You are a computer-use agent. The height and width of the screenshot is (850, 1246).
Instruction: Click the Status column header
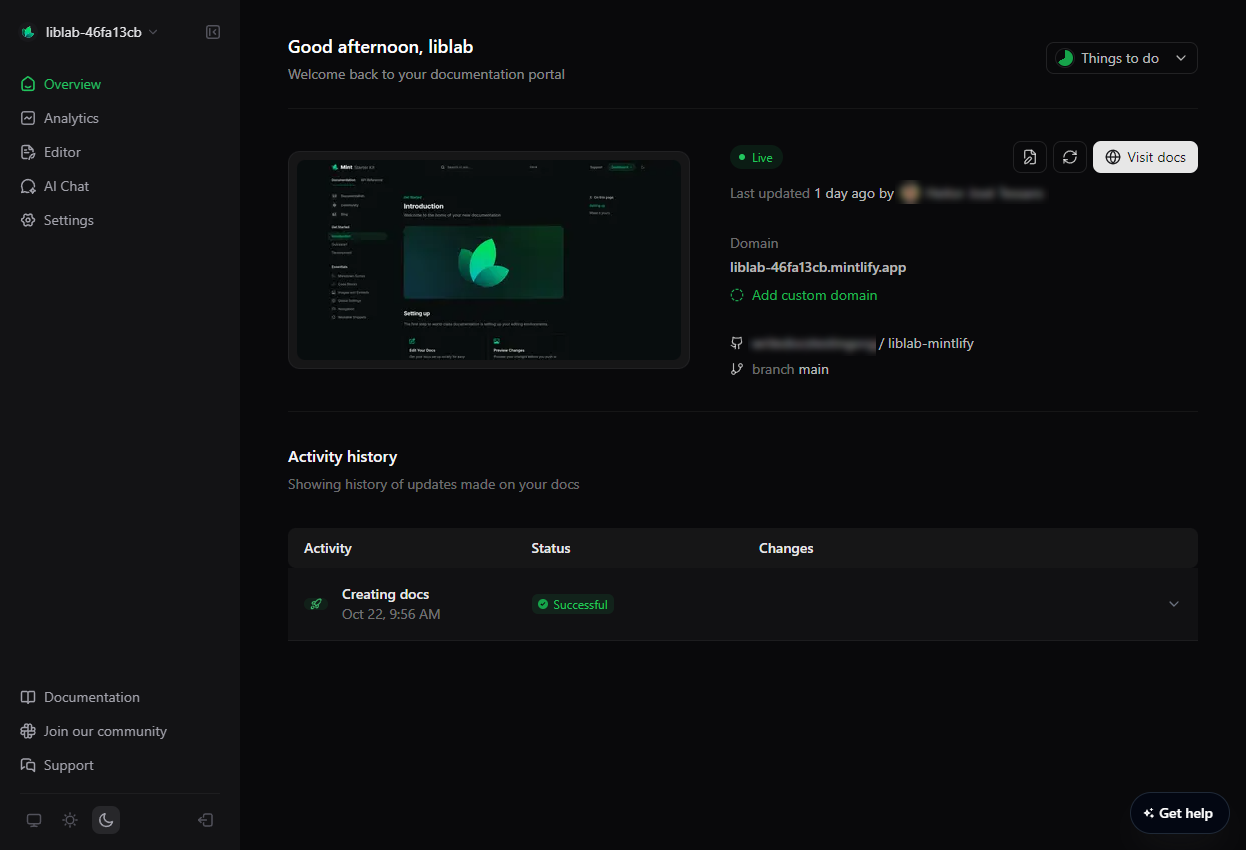pos(551,548)
